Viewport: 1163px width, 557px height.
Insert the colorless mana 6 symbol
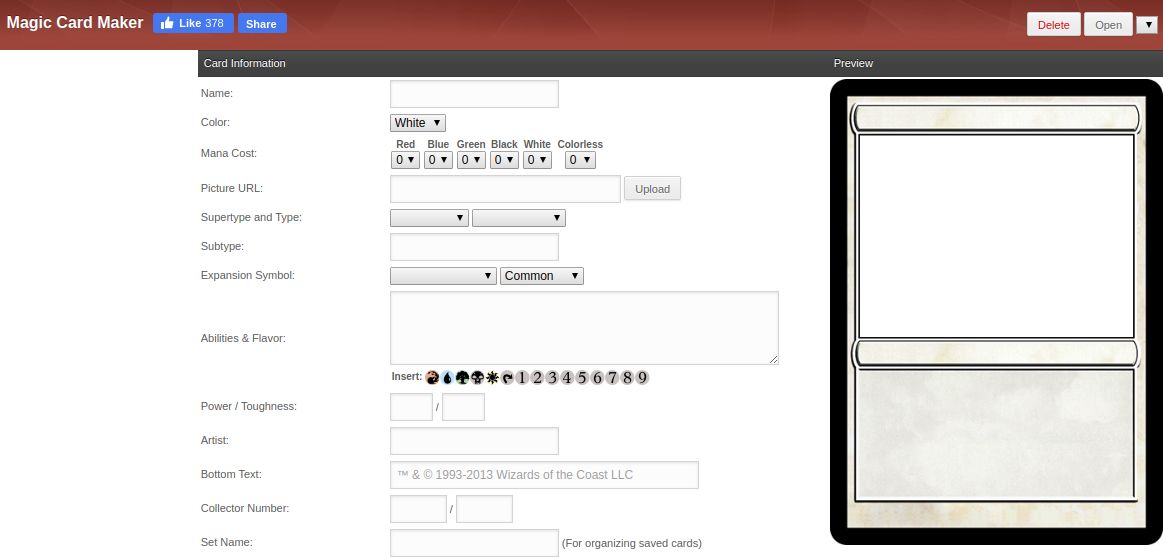pyautogui.click(x=597, y=378)
